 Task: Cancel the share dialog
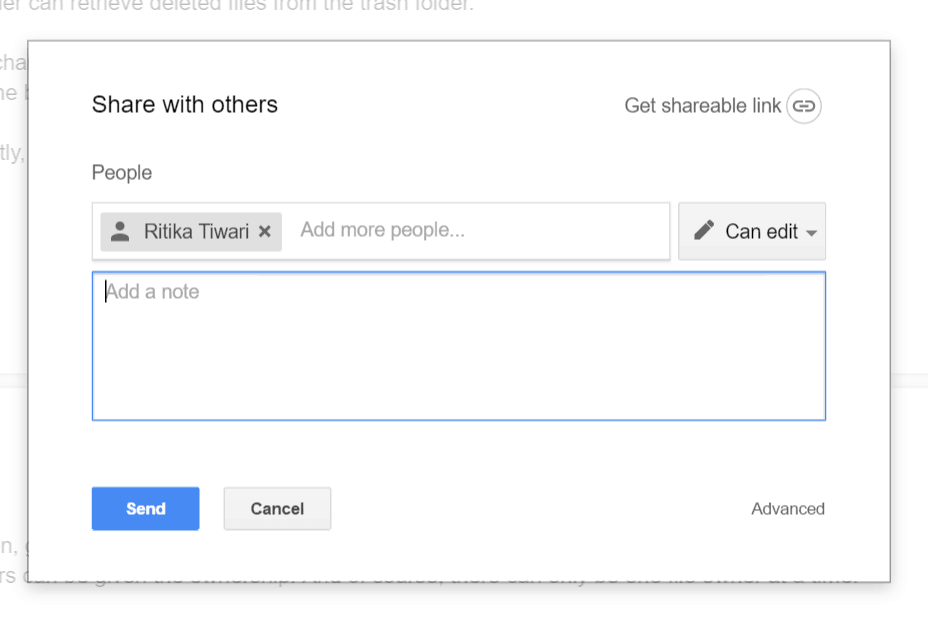coord(276,508)
